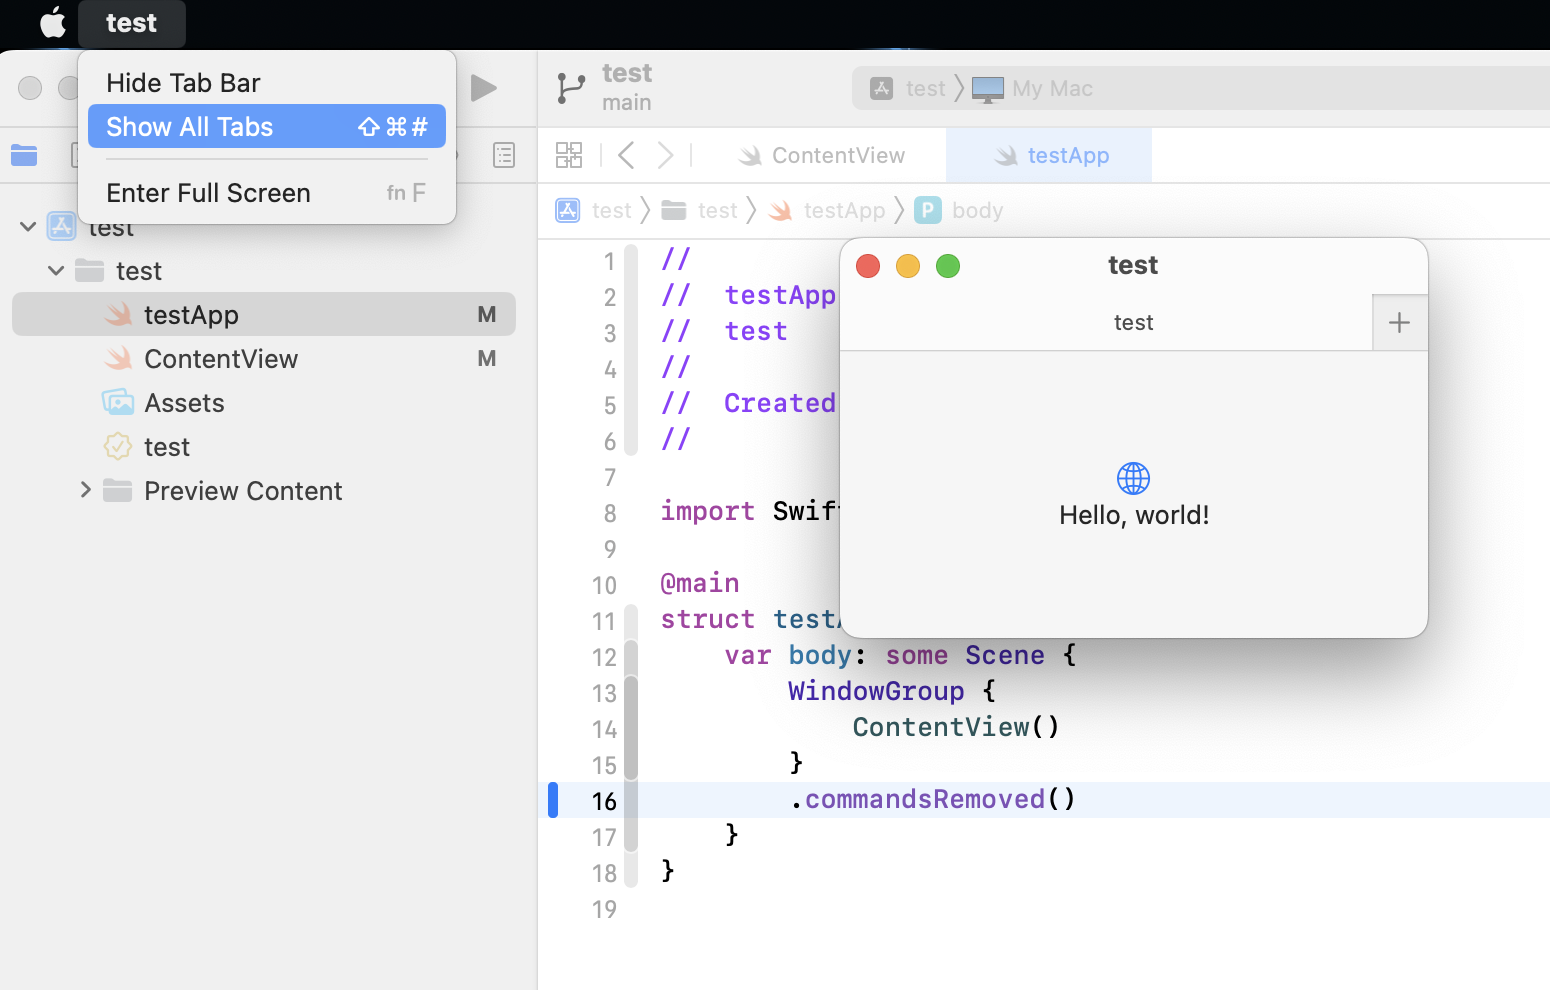Select ContentView in the navigator
Image resolution: width=1550 pixels, height=990 pixels.
(264, 359)
